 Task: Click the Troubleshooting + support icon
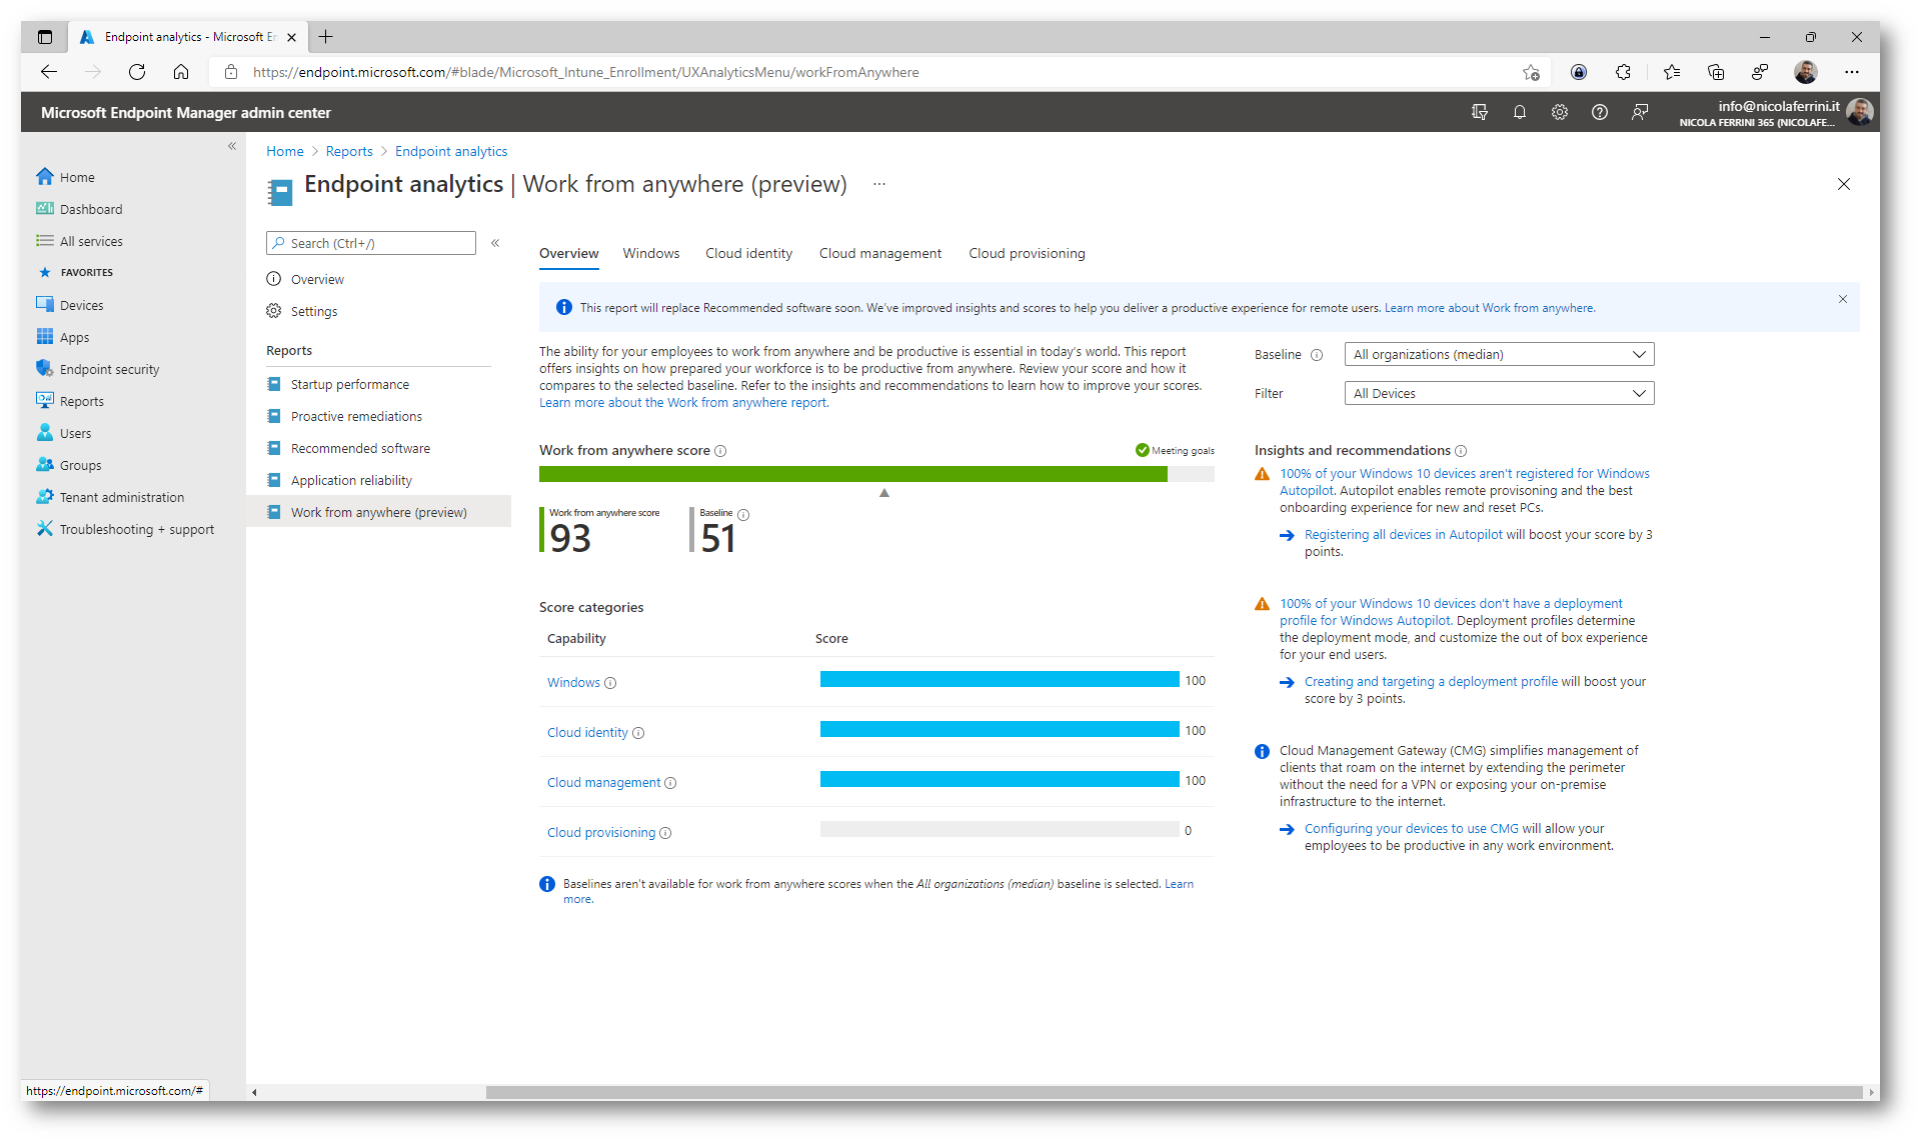click(45, 529)
